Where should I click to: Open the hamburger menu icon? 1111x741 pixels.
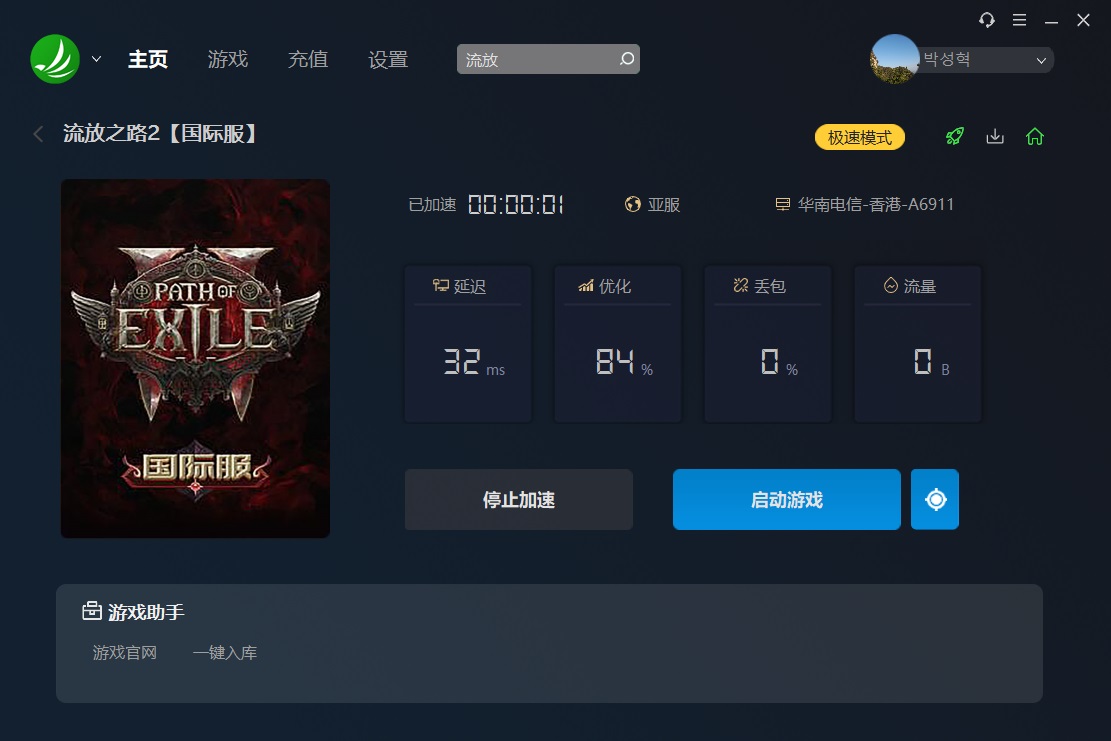pyautogui.click(x=1019, y=20)
